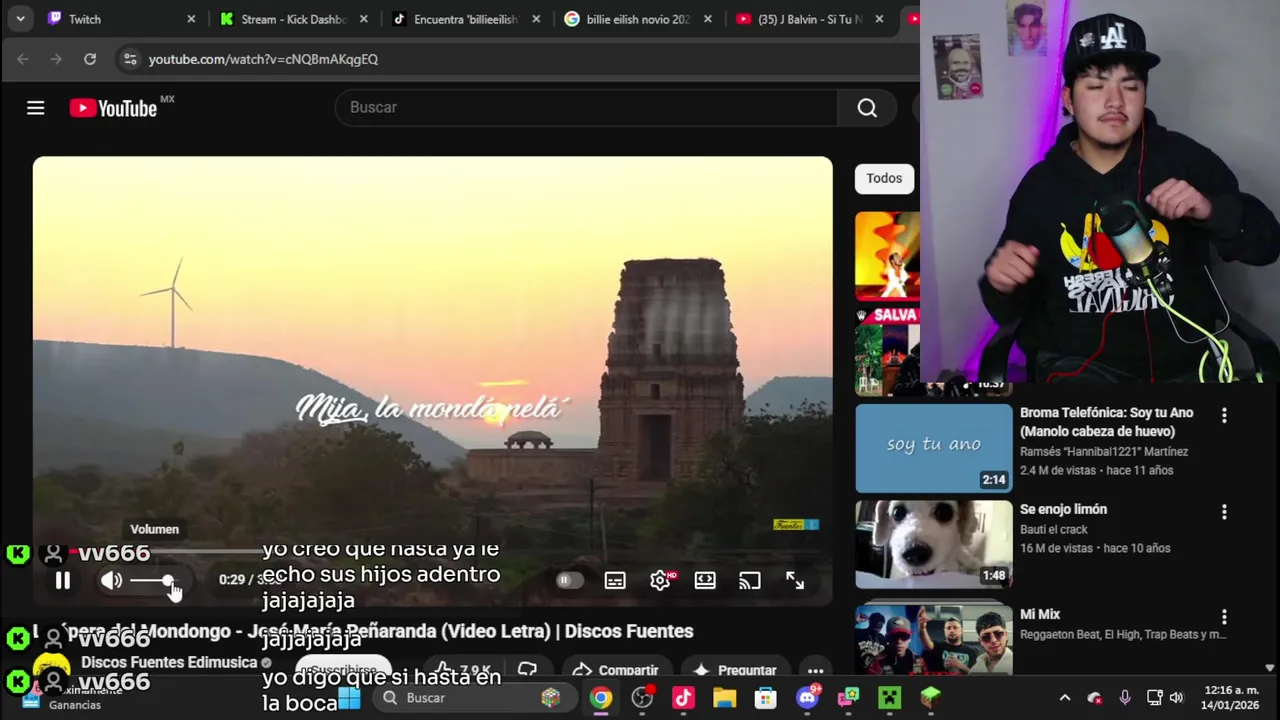Click the microphone icon in the system tray
Image resolution: width=1280 pixels, height=720 pixels.
tap(1125, 698)
